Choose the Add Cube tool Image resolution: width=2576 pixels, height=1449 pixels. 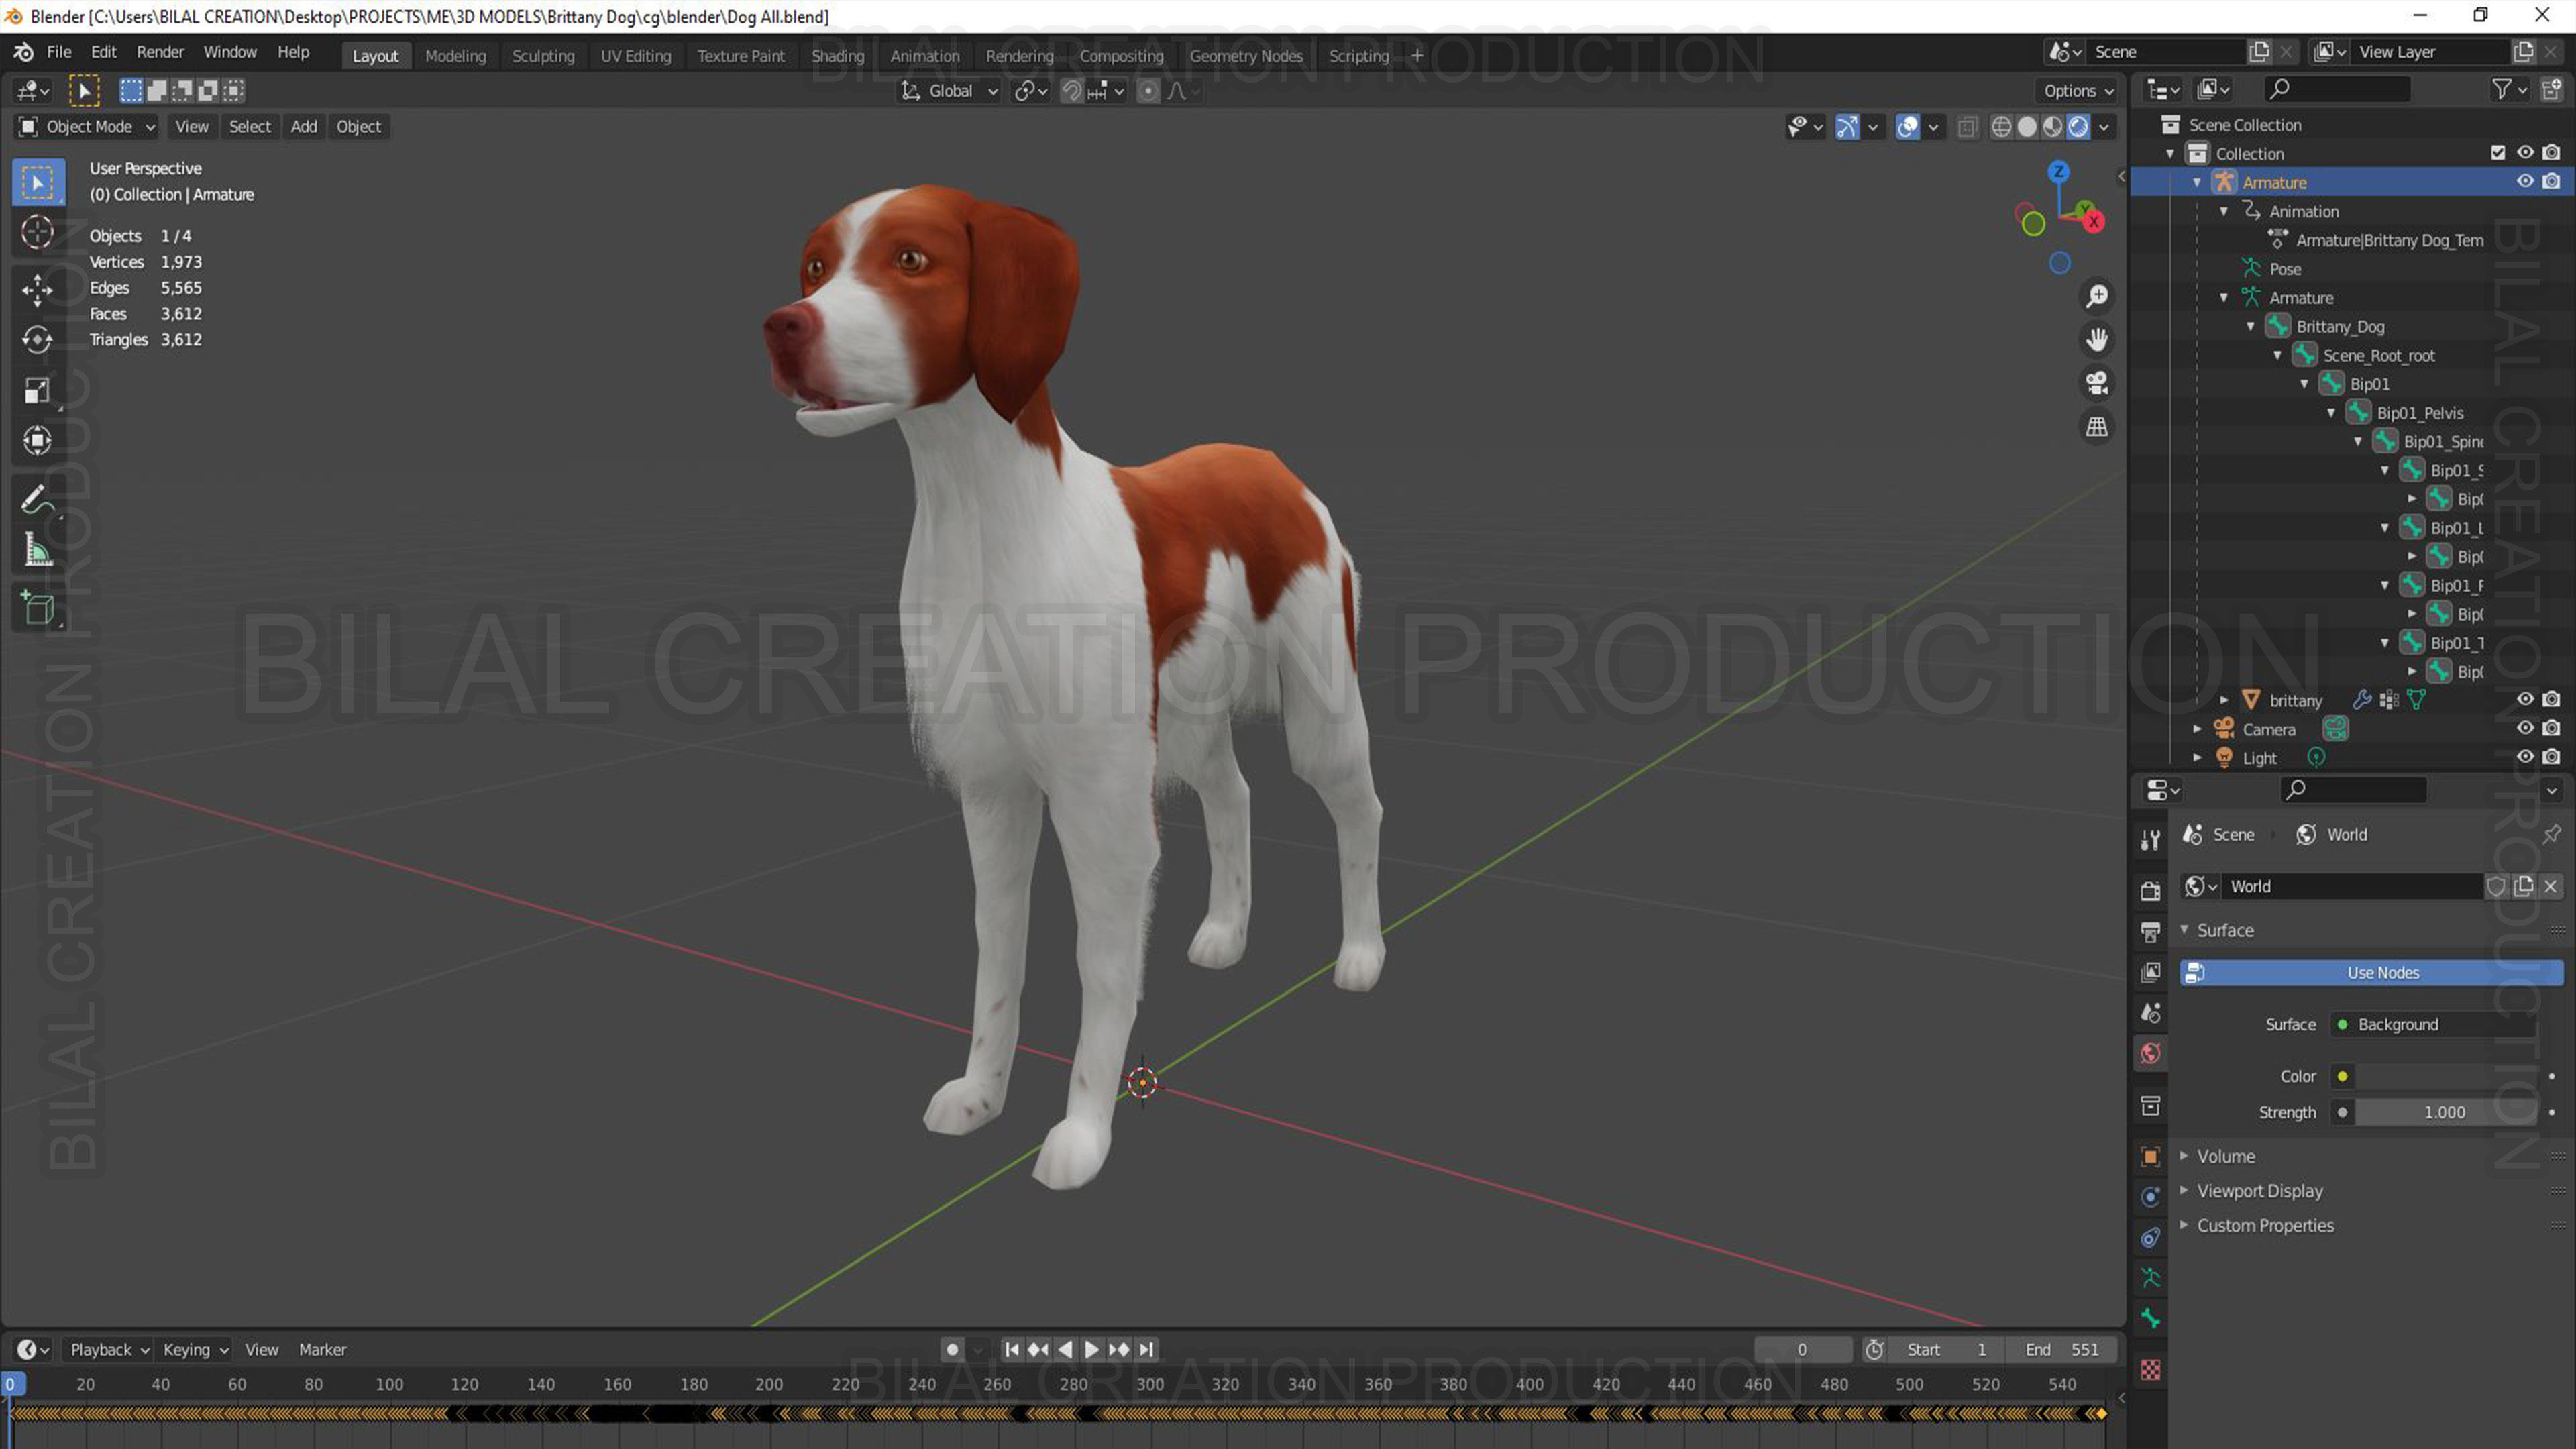click(38, 608)
